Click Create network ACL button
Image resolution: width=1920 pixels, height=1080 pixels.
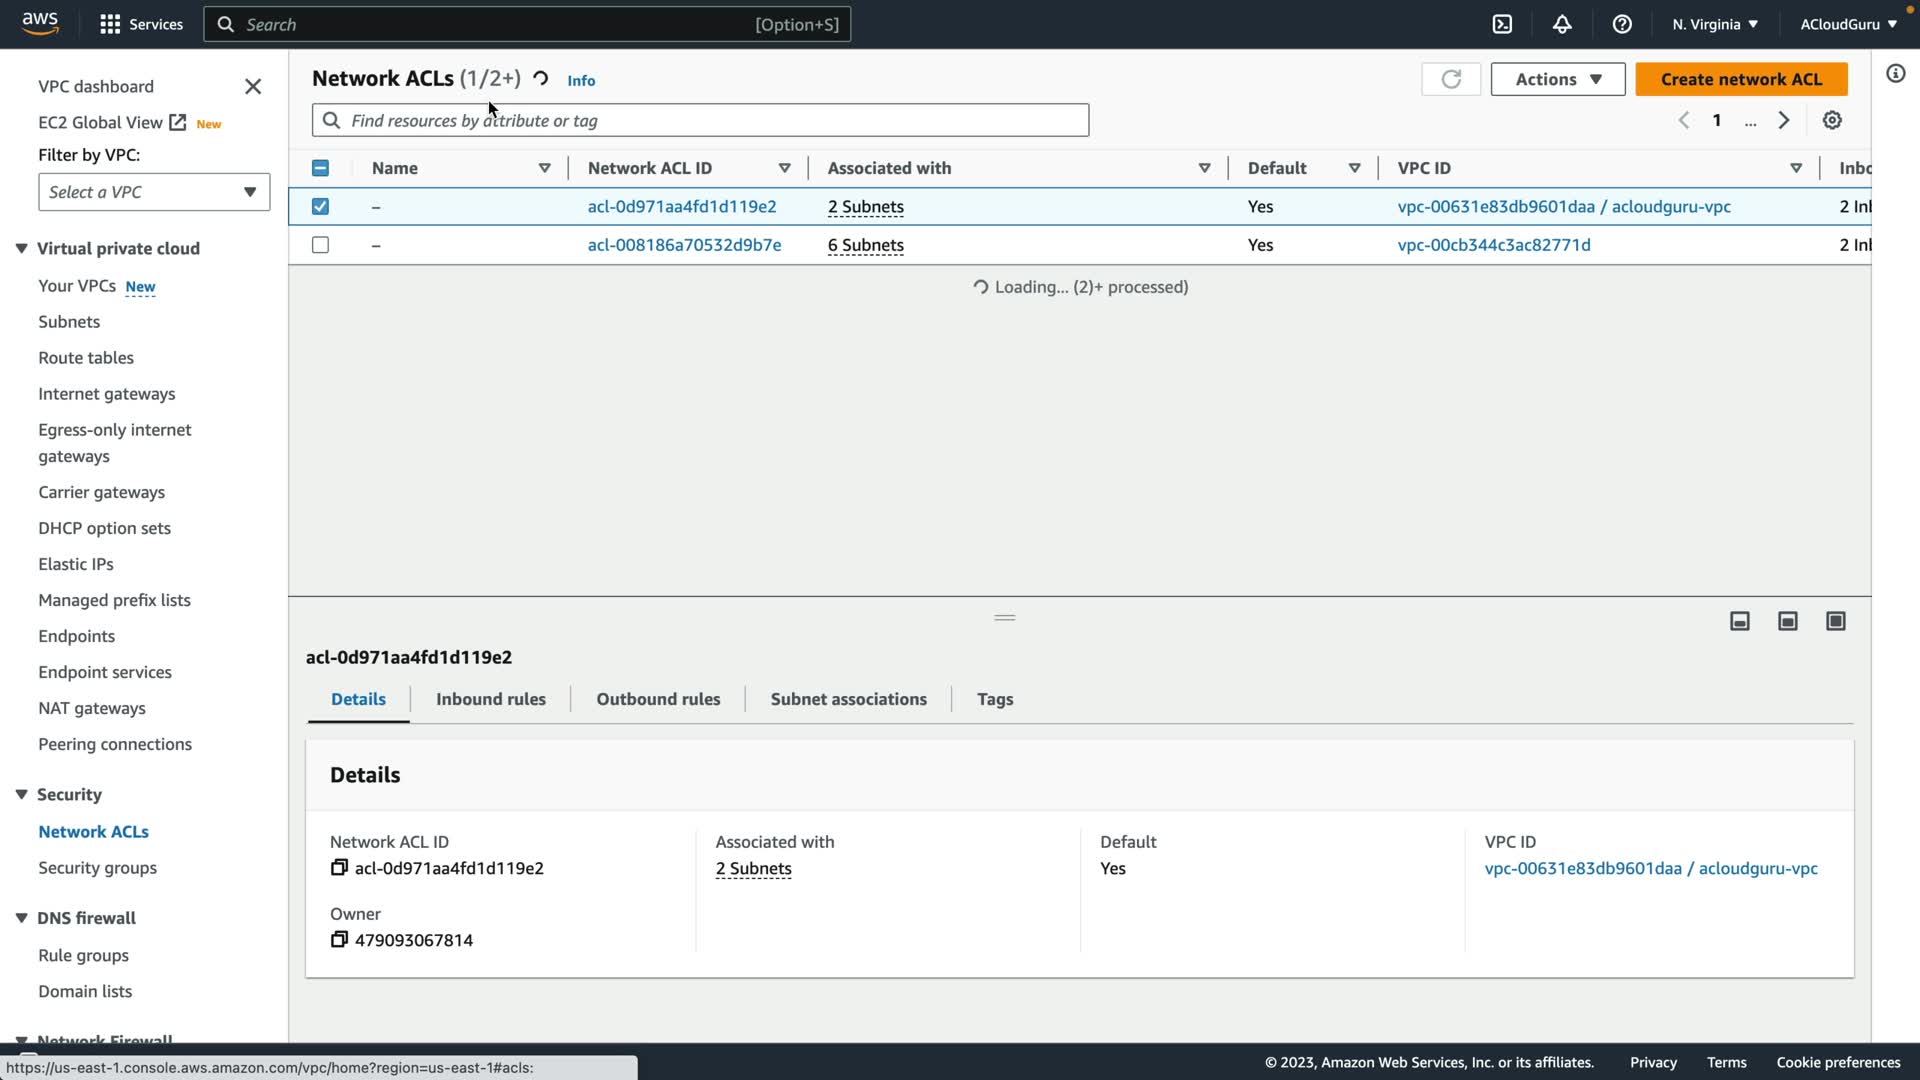1741,79
